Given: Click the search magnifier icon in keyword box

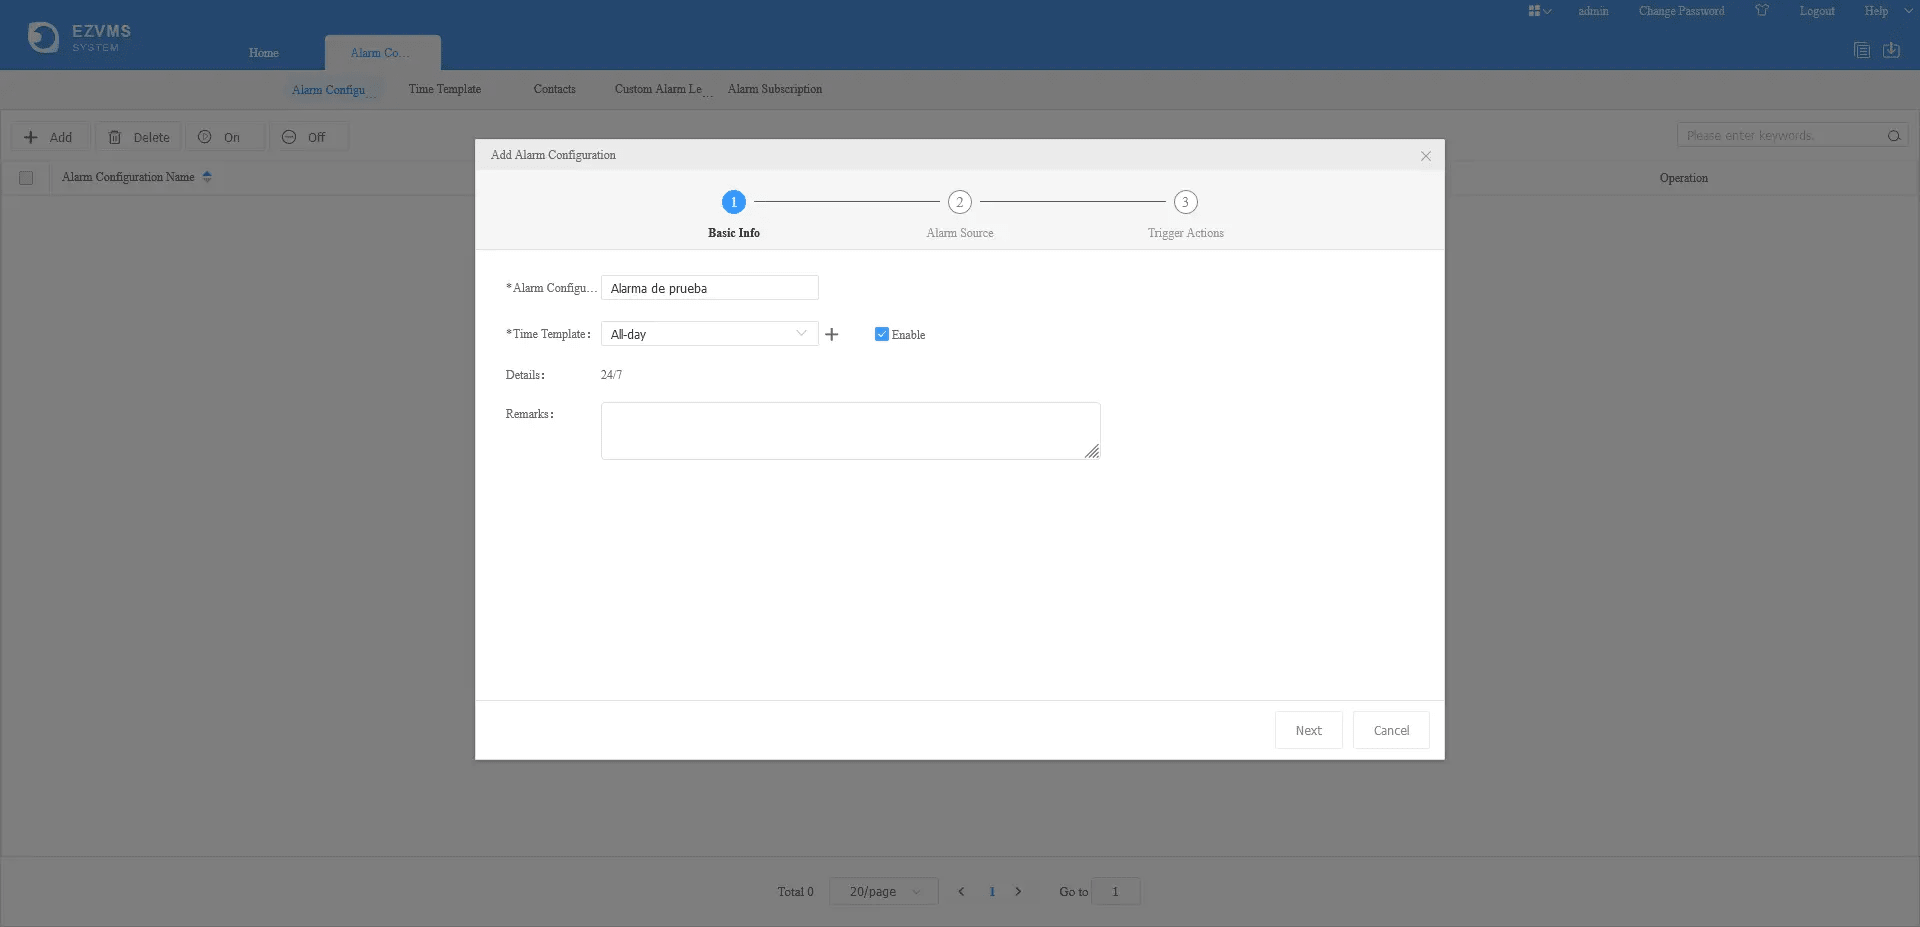Looking at the screenshot, I should (x=1894, y=136).
